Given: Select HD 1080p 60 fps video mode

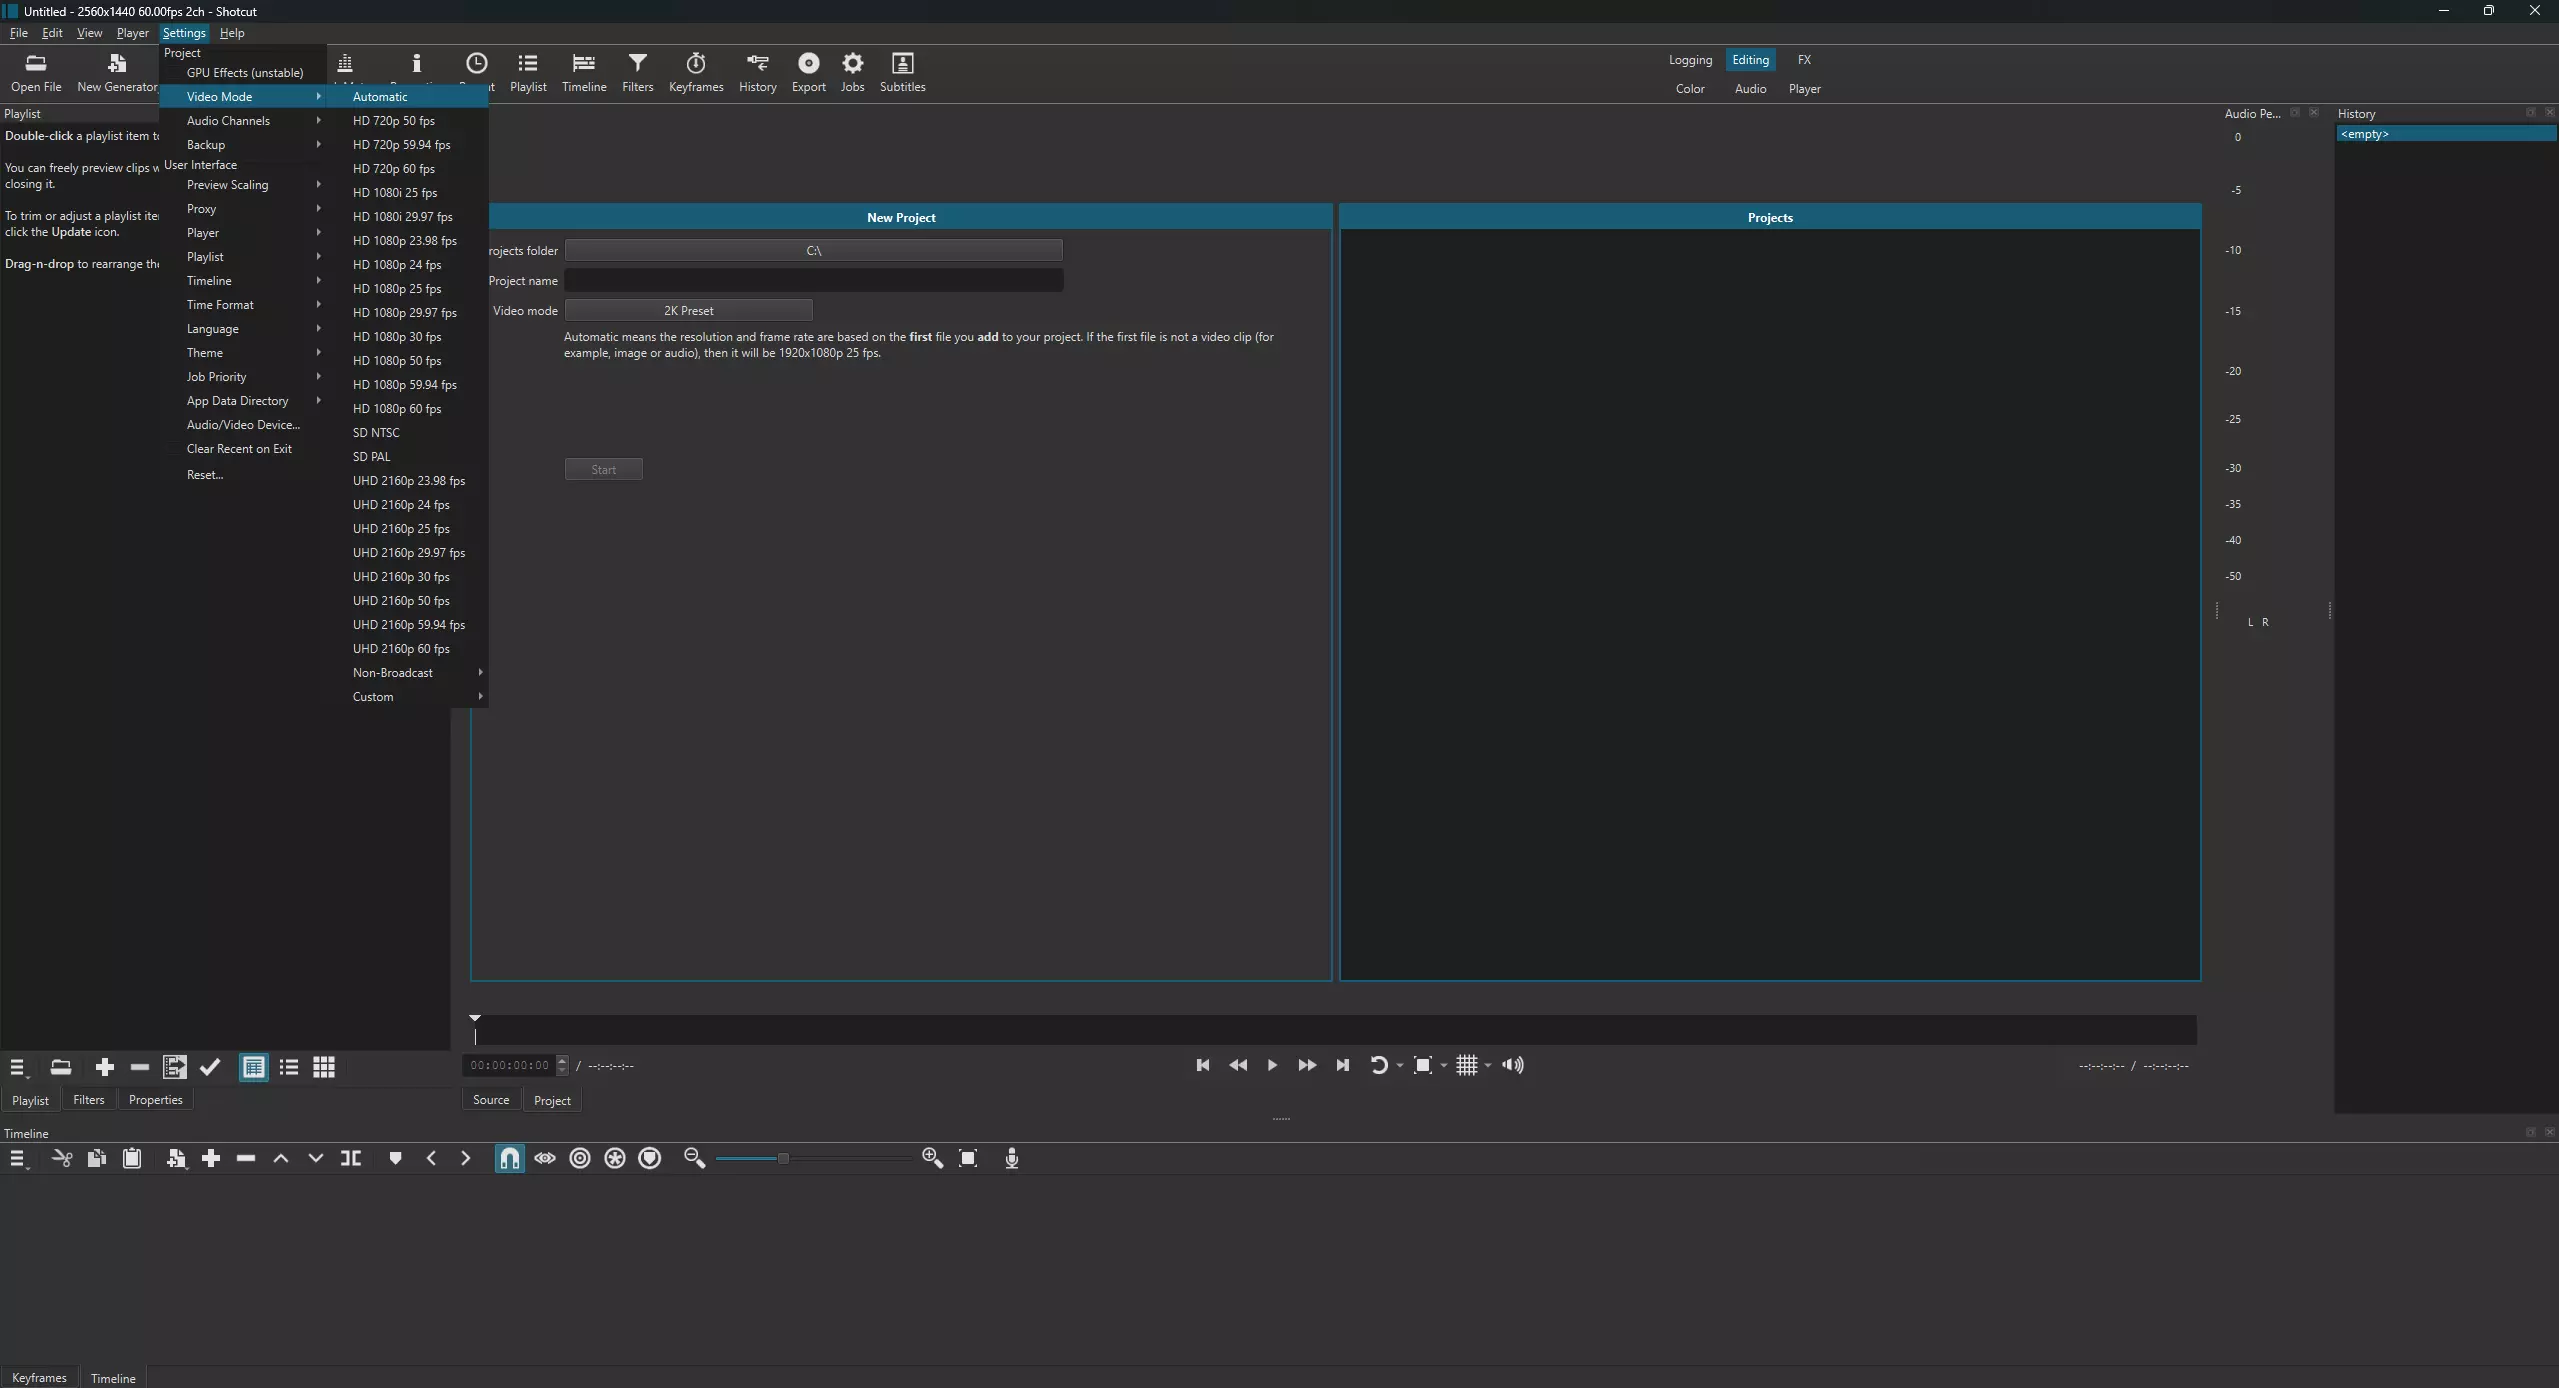Looking at the screenshot, I should pos(397,409).
